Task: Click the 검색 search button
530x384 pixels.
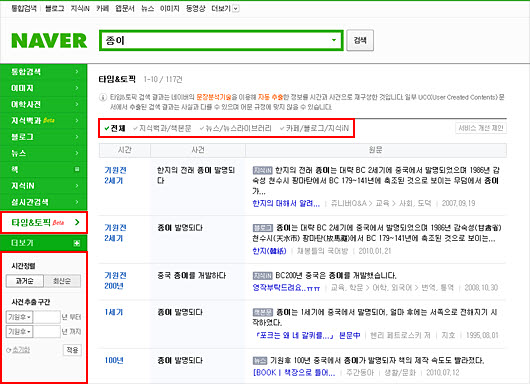Action: point(360,40)
